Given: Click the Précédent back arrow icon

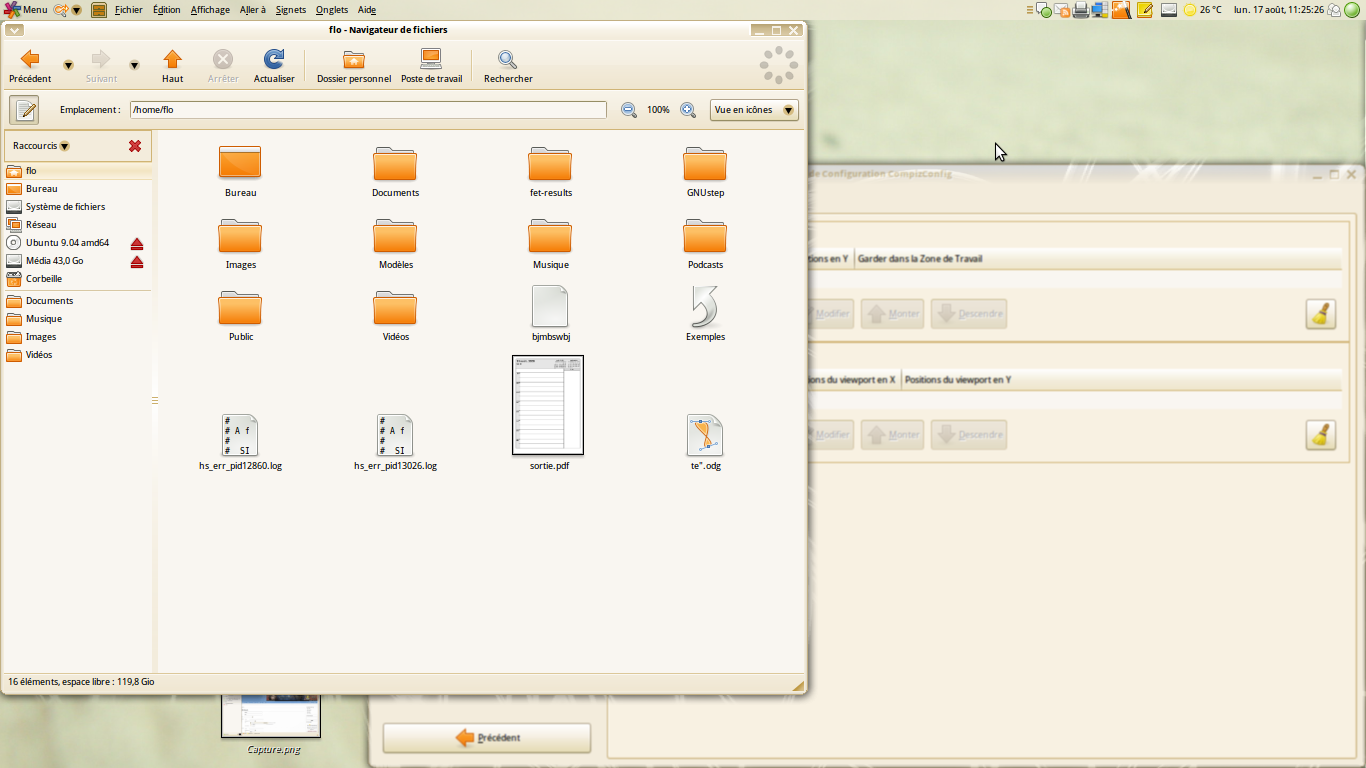Looking at the screenshot, I should (30, 60).
